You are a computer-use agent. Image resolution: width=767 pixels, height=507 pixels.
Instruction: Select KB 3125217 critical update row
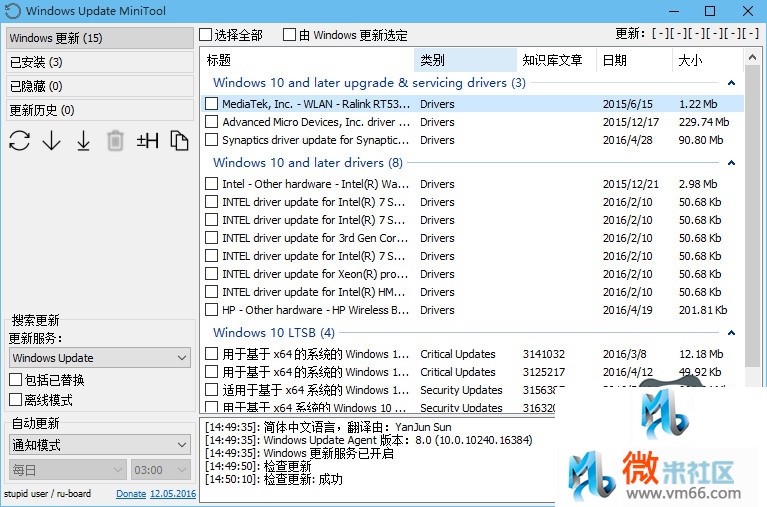click(x=472, y=372)
